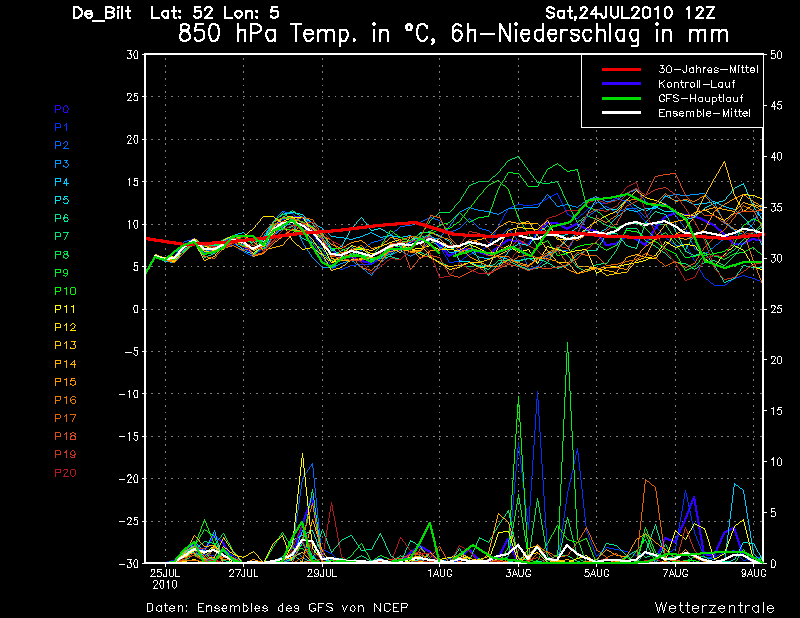
Task: Click the P0 ensemble member label
Action: (62, 109)
